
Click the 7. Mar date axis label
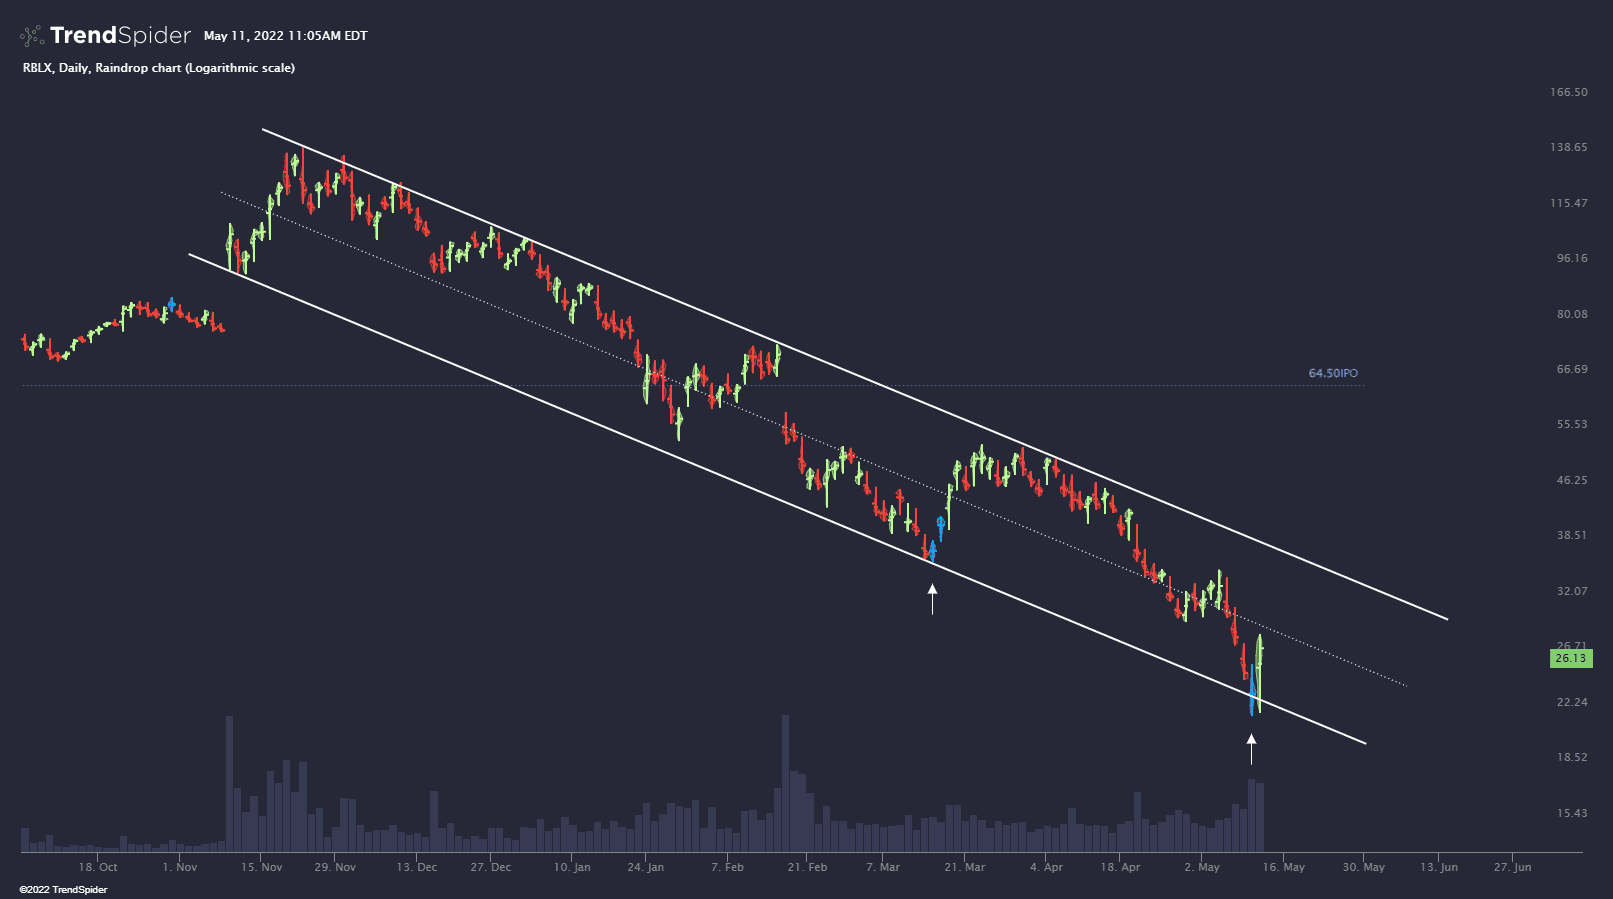883,867
